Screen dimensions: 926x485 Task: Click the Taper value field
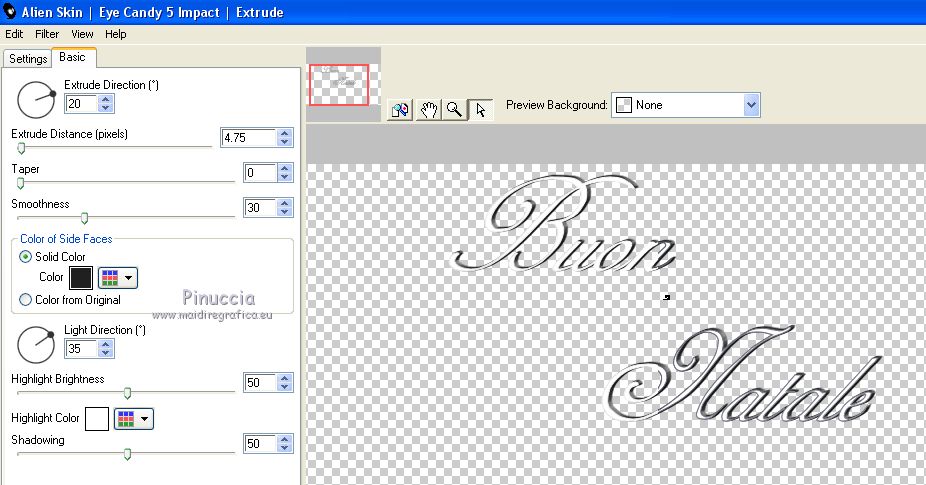tap(260, 172)
